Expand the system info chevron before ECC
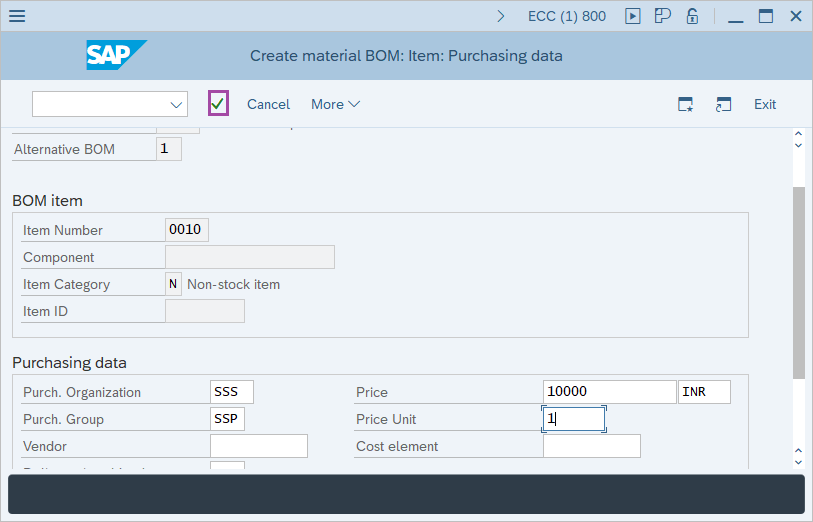The width and height of the screenshot is (813, 522). coord(501,16)
